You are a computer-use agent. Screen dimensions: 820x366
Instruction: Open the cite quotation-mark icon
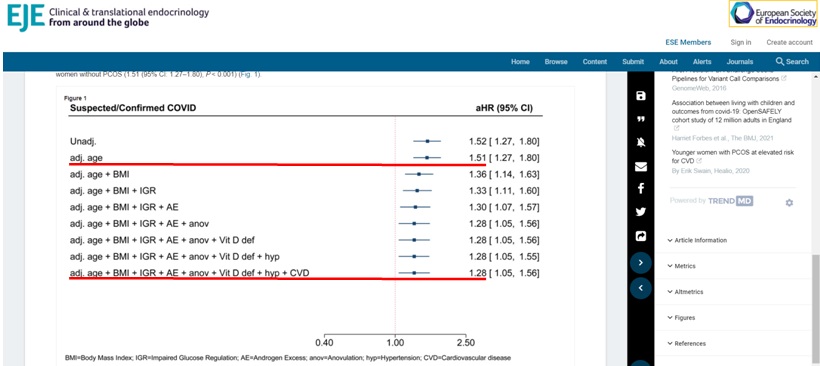[641, 119]
